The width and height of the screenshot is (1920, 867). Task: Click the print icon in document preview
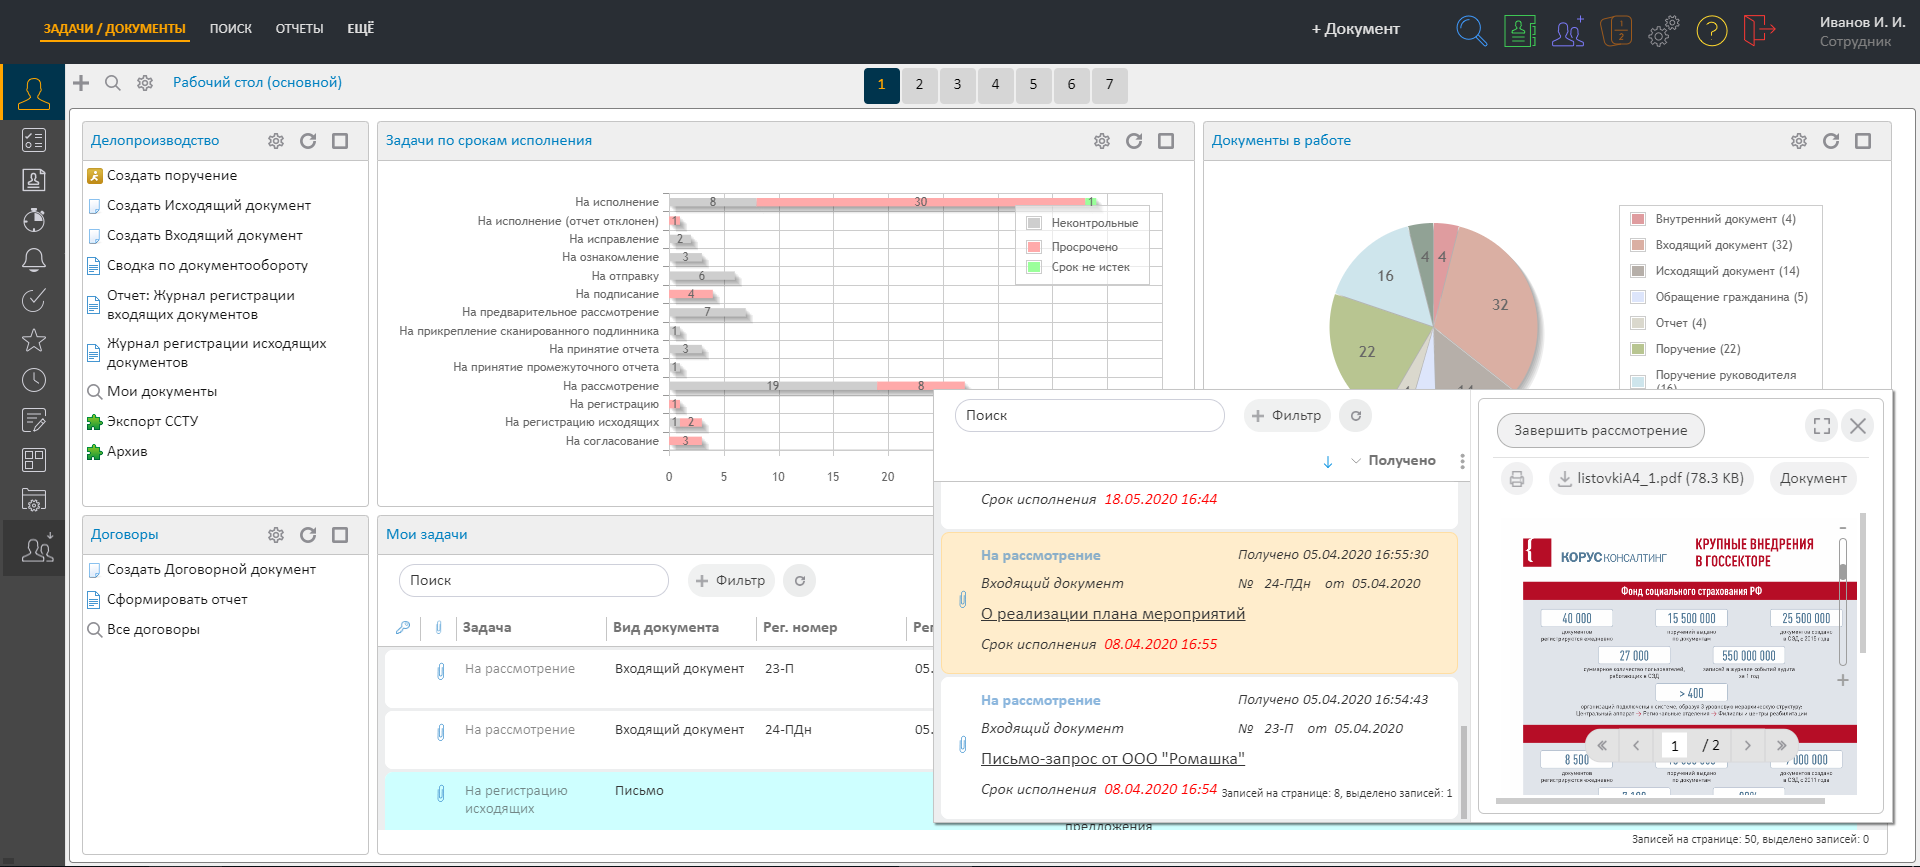tap(1516, 479)
